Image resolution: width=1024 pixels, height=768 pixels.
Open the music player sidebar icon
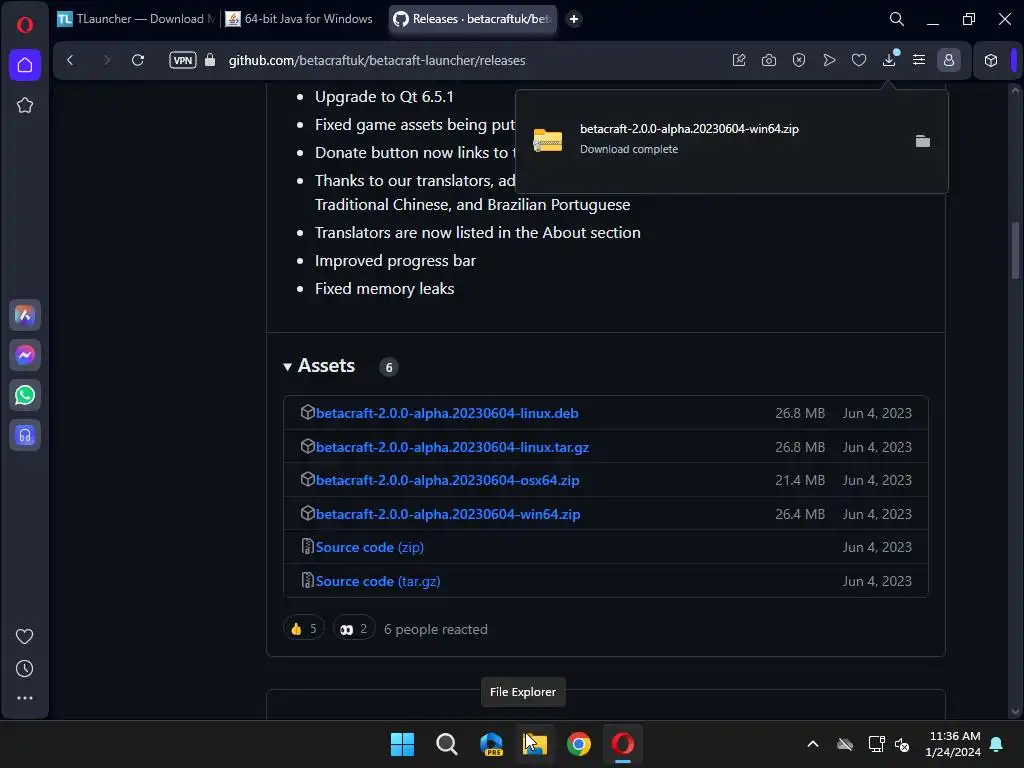point(25,435)
